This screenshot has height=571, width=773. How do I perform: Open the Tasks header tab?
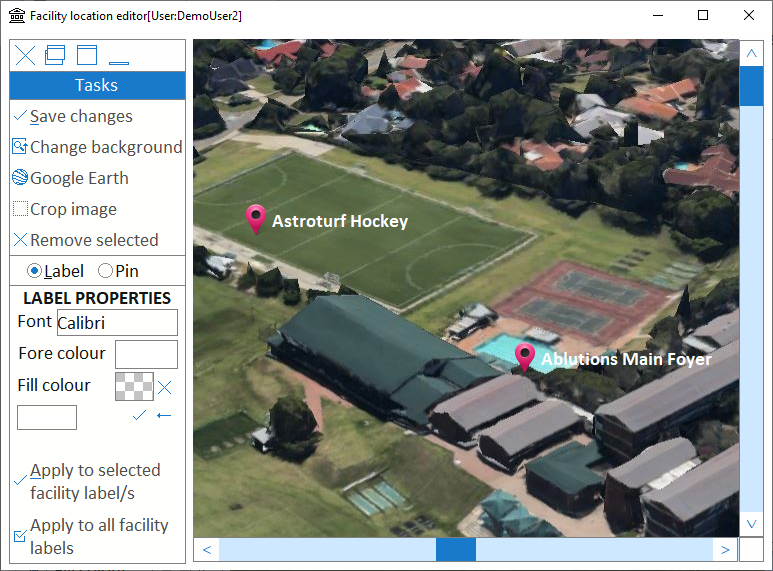[x=97, y=86]
